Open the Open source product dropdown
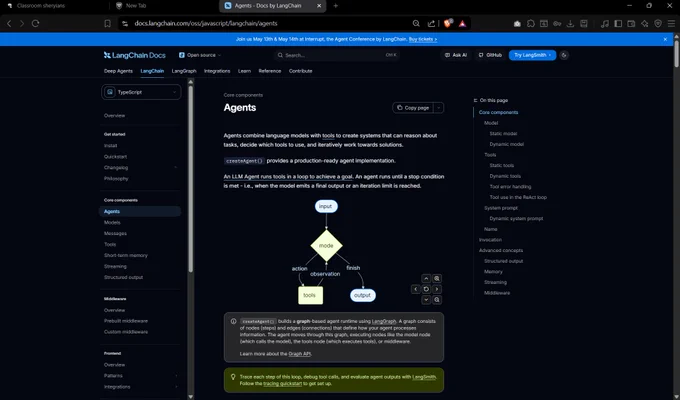The height and width of the screenshot is (400, 680). [x=200, y=55]
